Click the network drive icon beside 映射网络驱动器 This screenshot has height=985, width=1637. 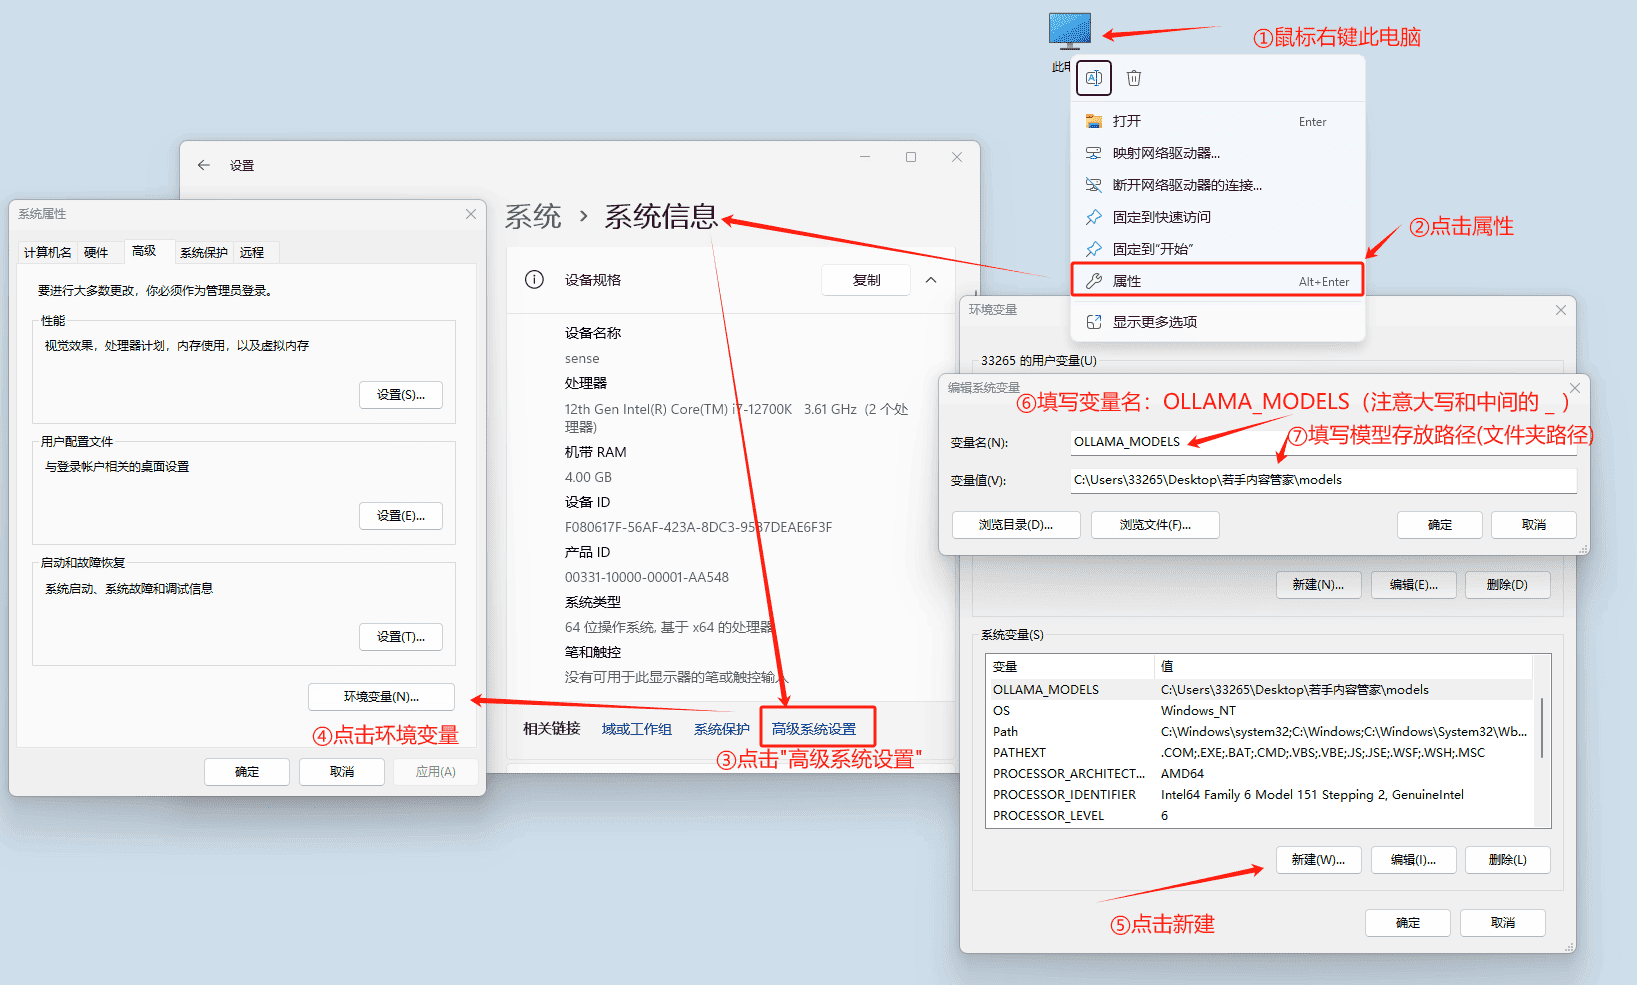coord(1093,152)
